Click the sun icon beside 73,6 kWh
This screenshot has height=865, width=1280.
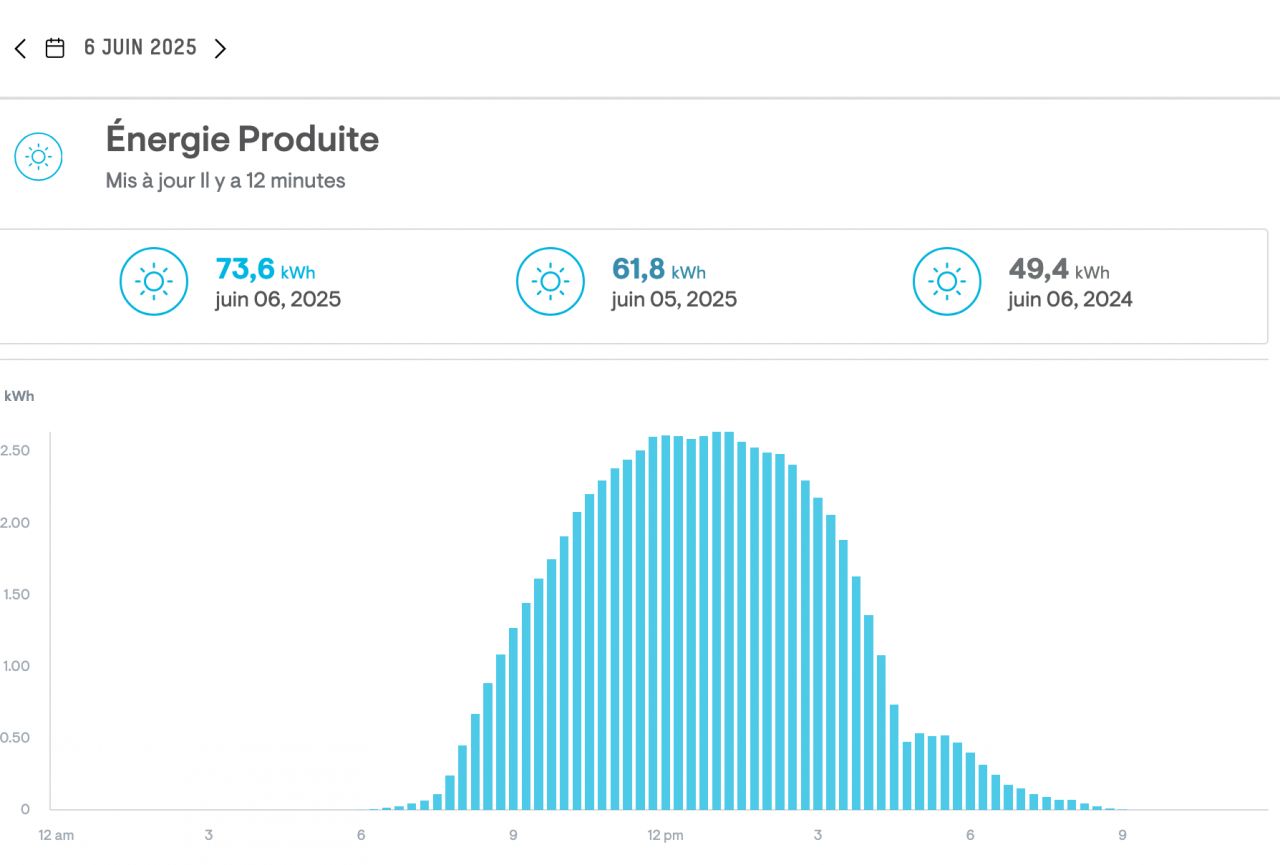tap(154, 282)
